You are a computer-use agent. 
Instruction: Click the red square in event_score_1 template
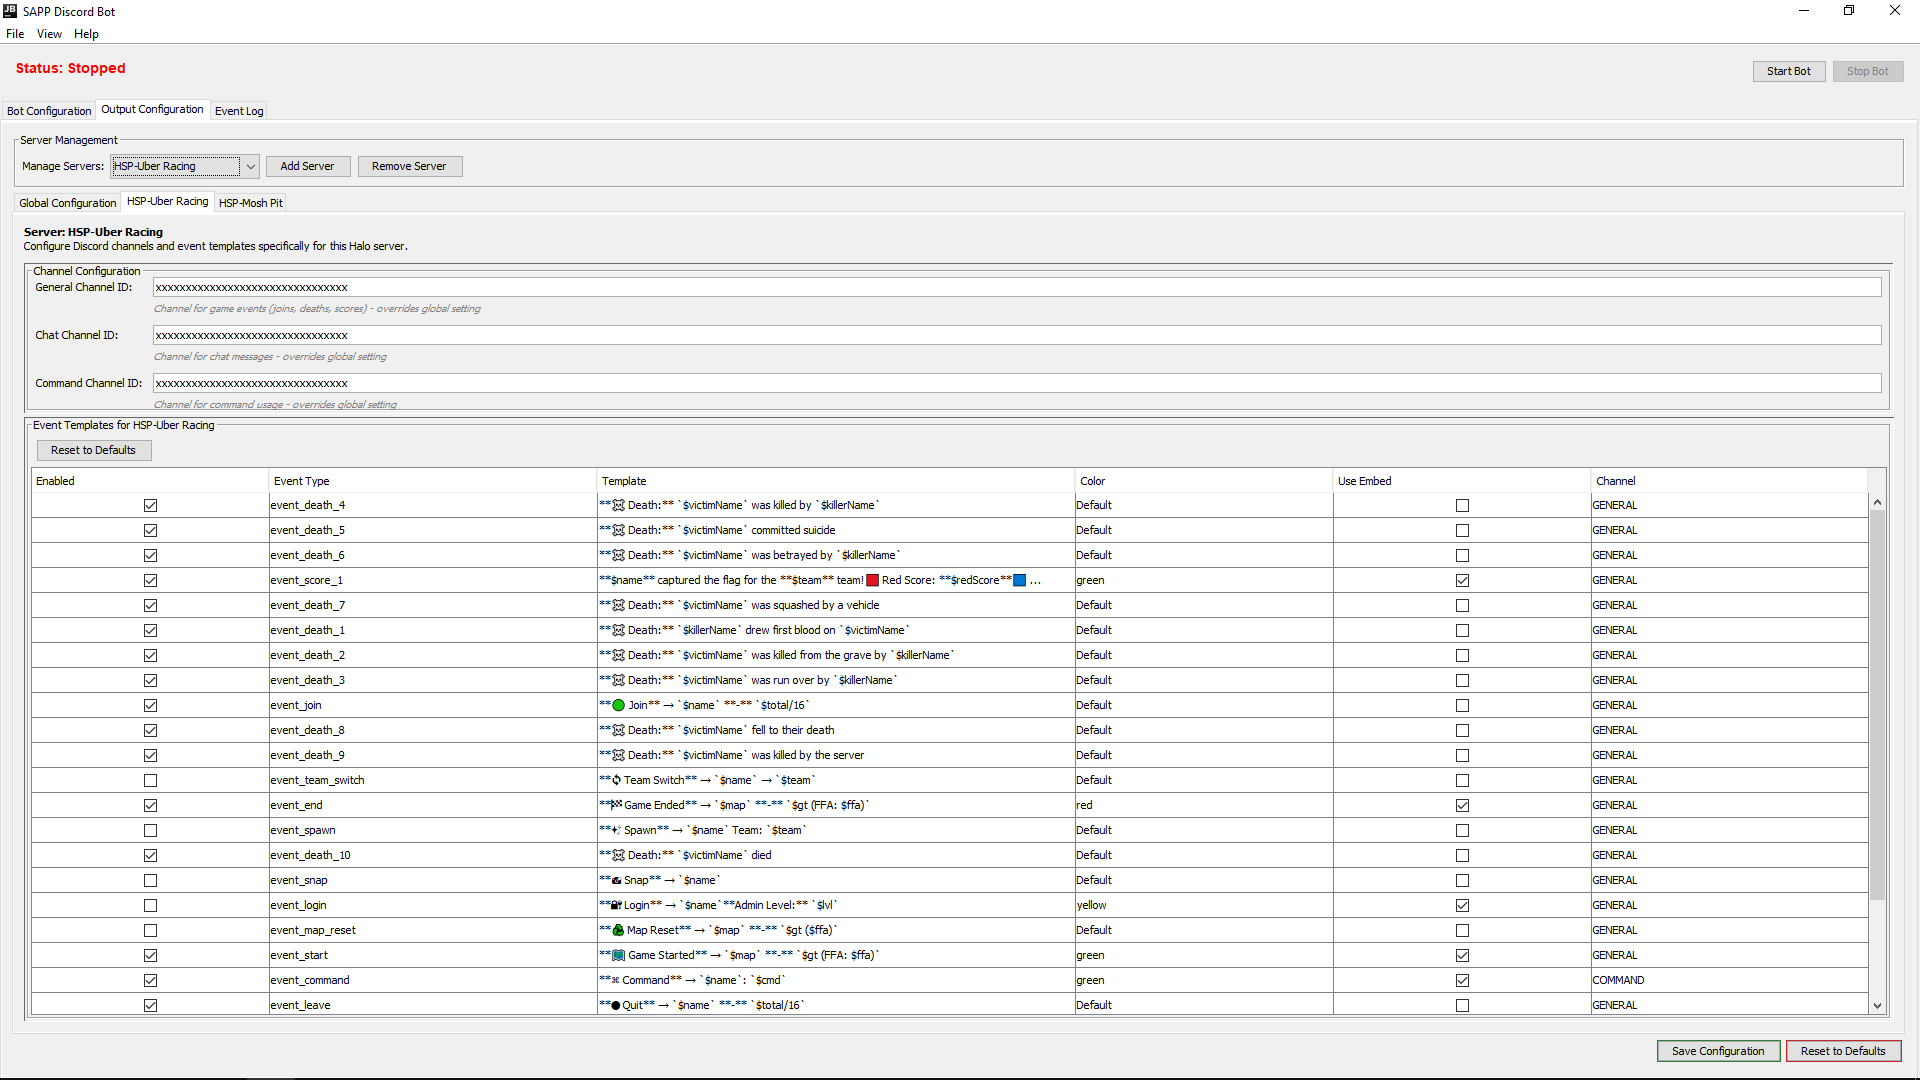[x=872, y=580]
